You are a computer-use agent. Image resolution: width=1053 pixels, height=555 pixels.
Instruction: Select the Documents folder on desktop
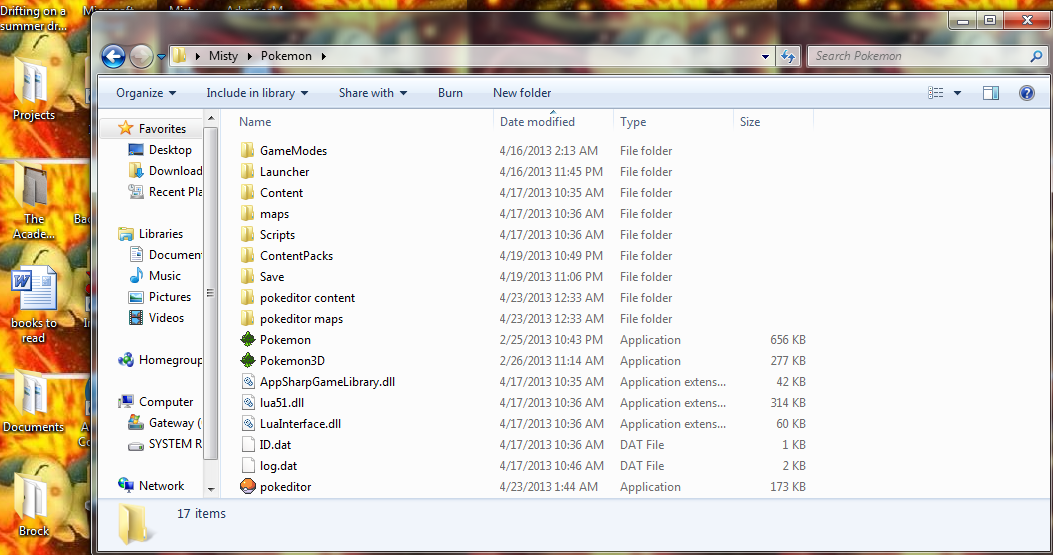[34, 400]
